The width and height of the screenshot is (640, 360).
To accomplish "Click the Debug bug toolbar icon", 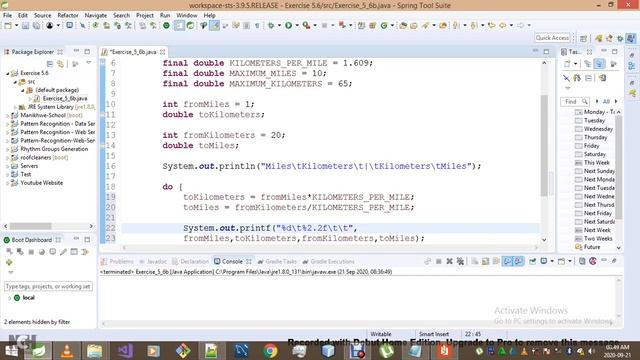I will click(271, 26).
